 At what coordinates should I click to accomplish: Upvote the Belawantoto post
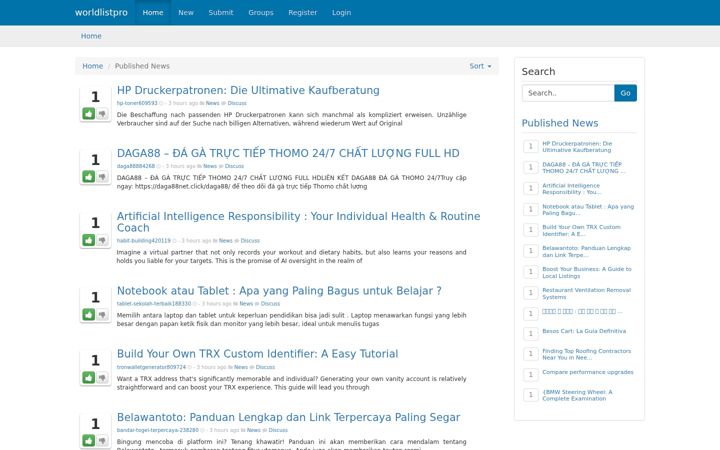click(89, 441)
